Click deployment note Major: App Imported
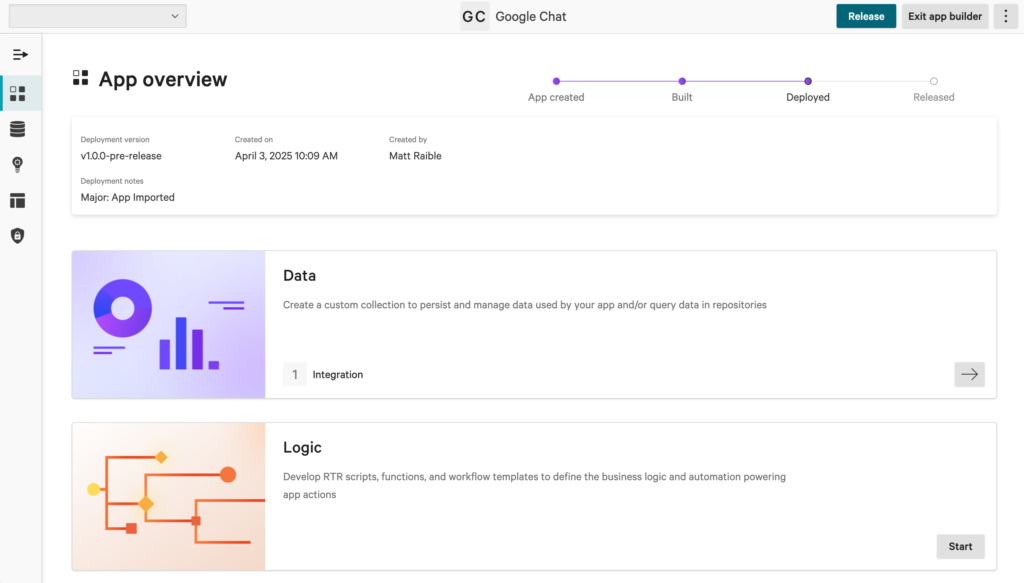Image resolution: width=1024 pixels, height=583 pixels. click(x=127, y=197)
